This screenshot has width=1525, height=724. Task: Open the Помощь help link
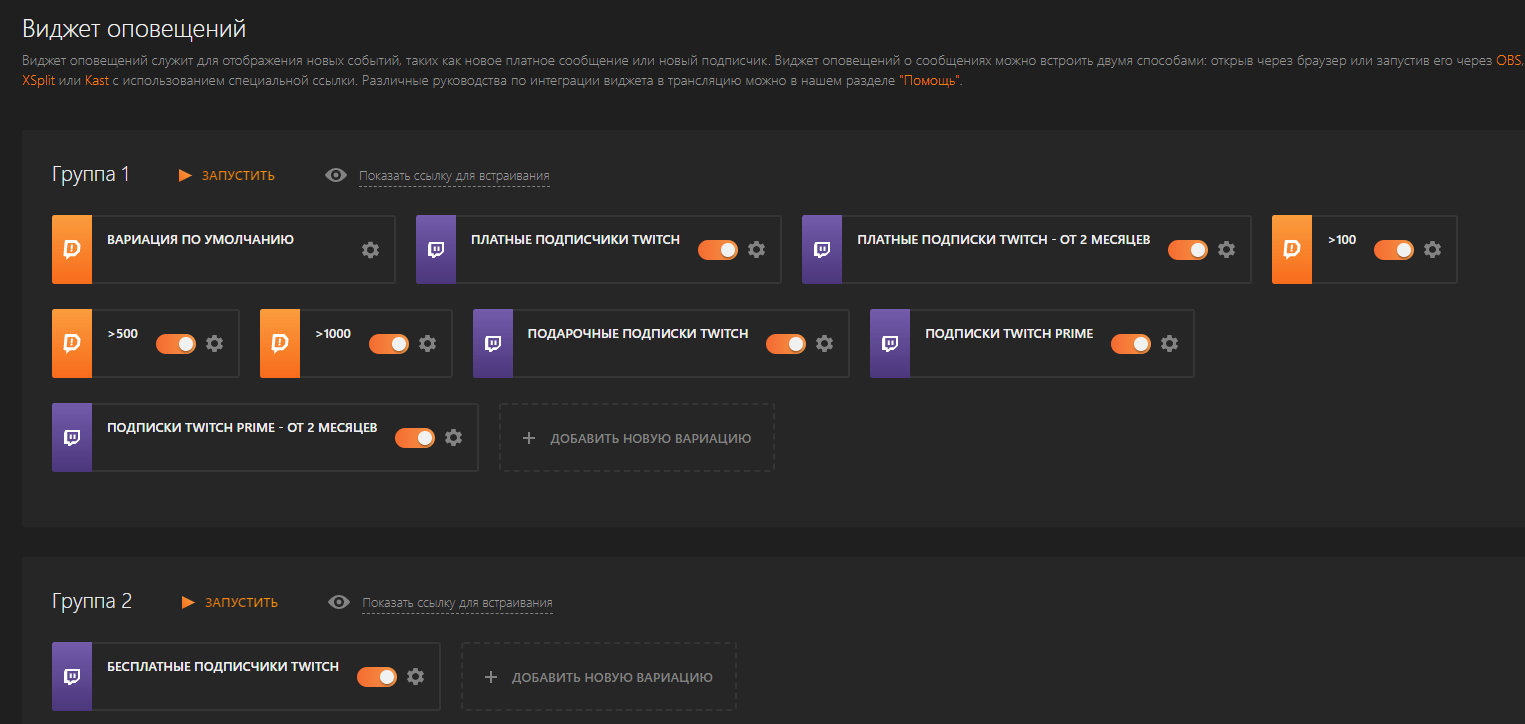click(931, 79)
